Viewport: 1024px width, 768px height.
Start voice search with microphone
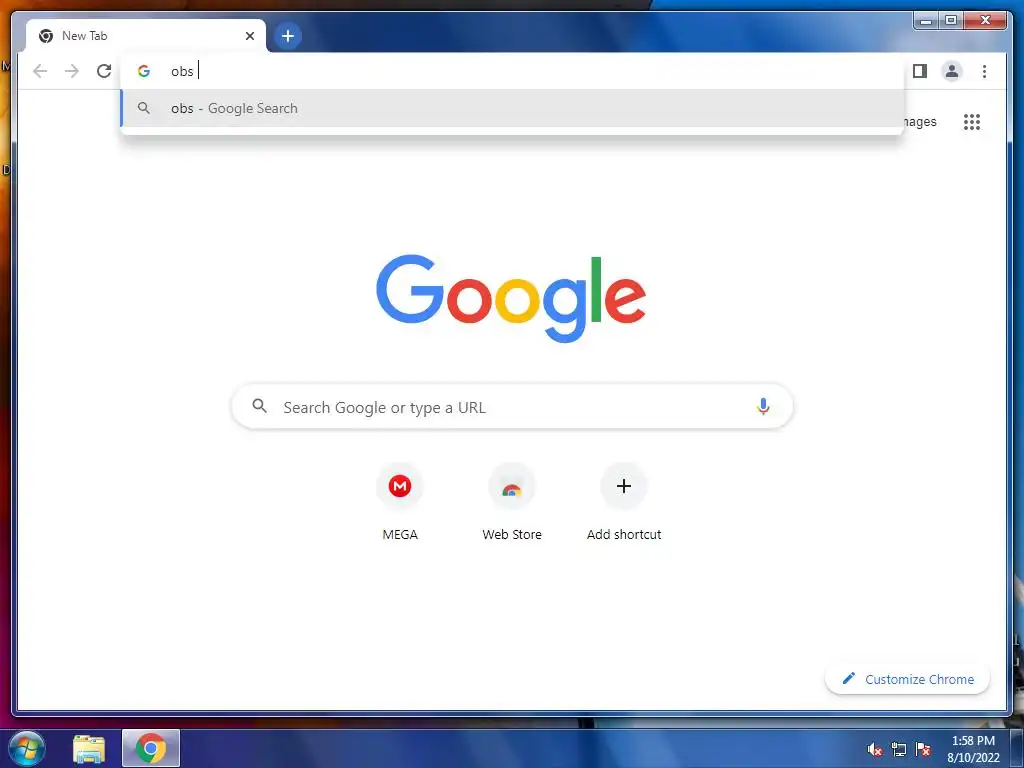point(763,406)
